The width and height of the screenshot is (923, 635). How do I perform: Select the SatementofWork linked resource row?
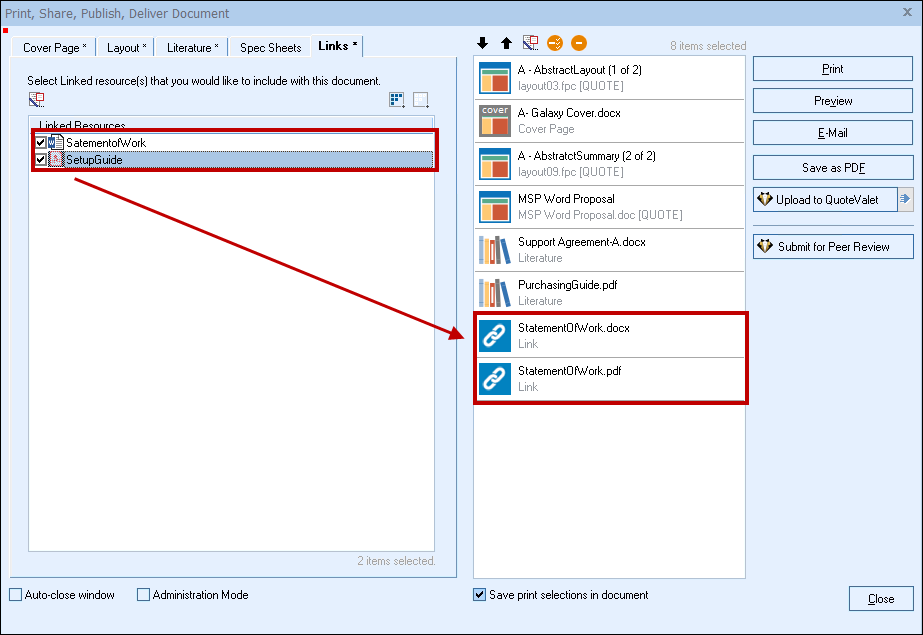coord(233,142)
